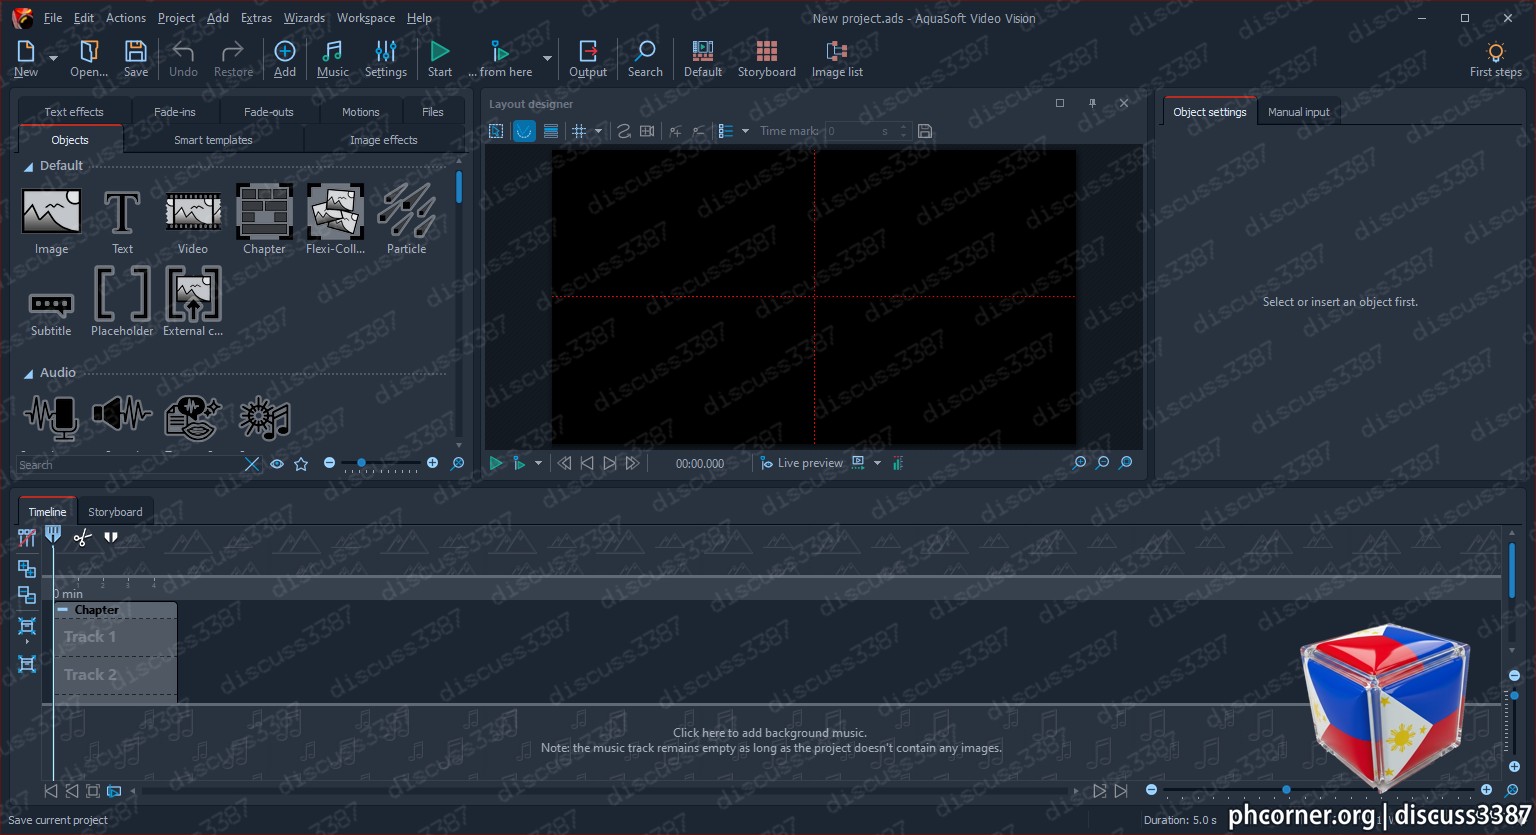Toggle the selection frame tool in Layout designer

point(496,131)
